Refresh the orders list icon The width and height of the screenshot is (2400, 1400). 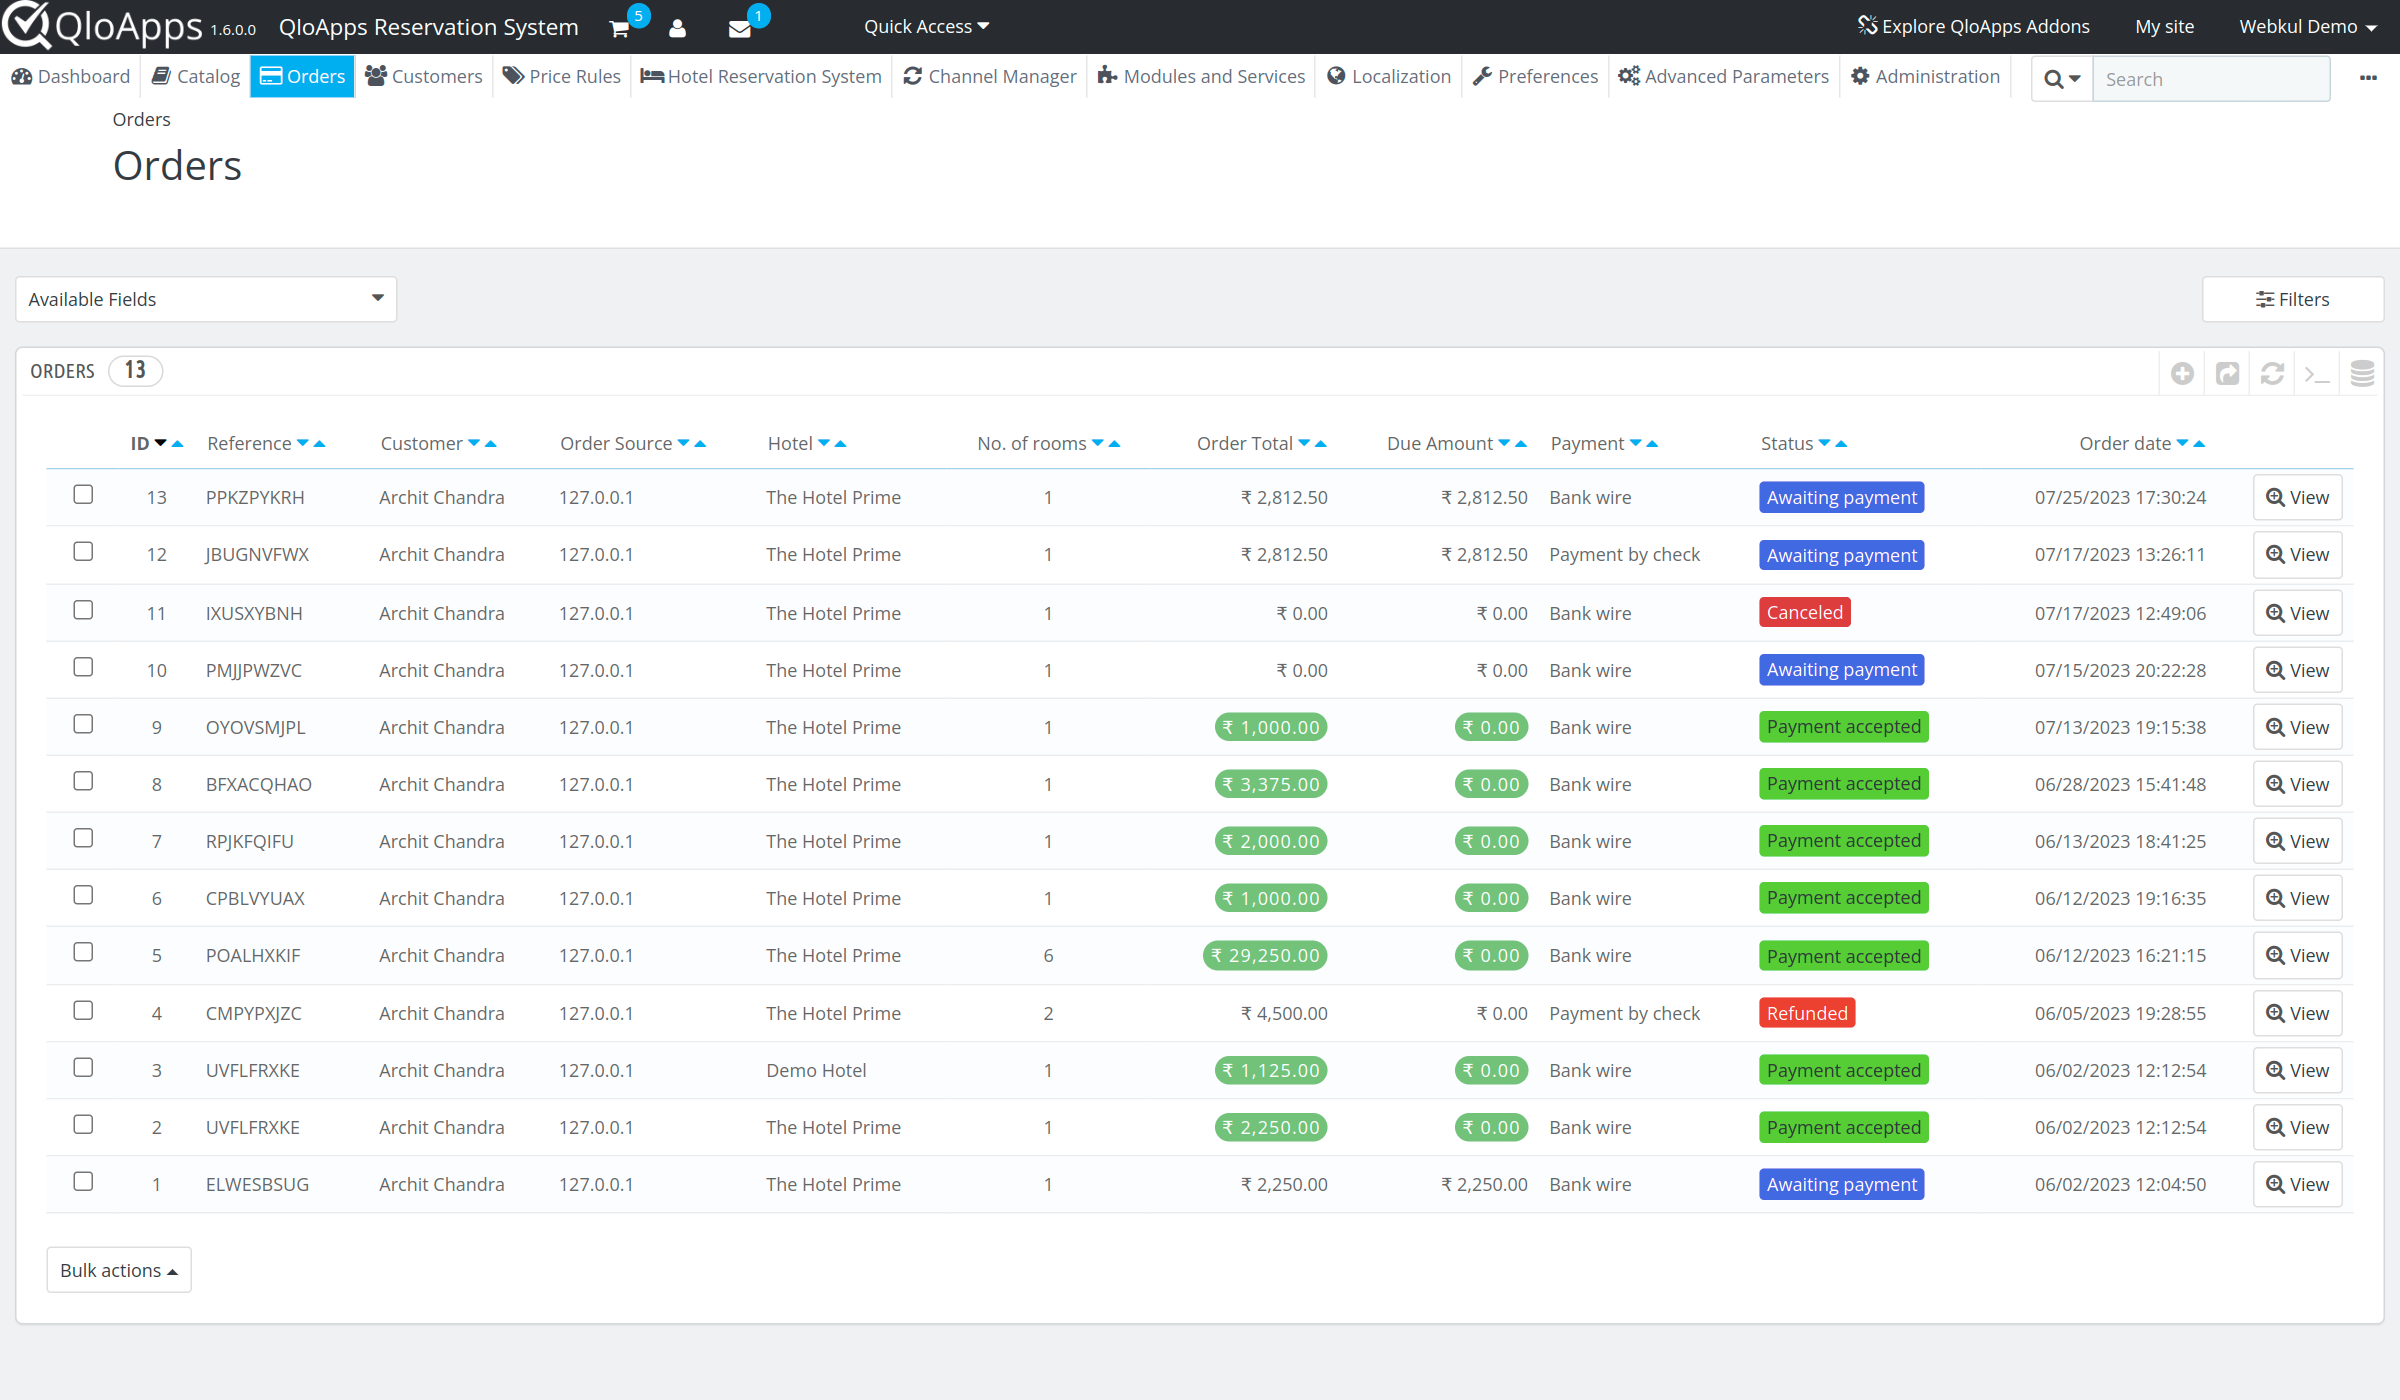tap(2272, 373)
